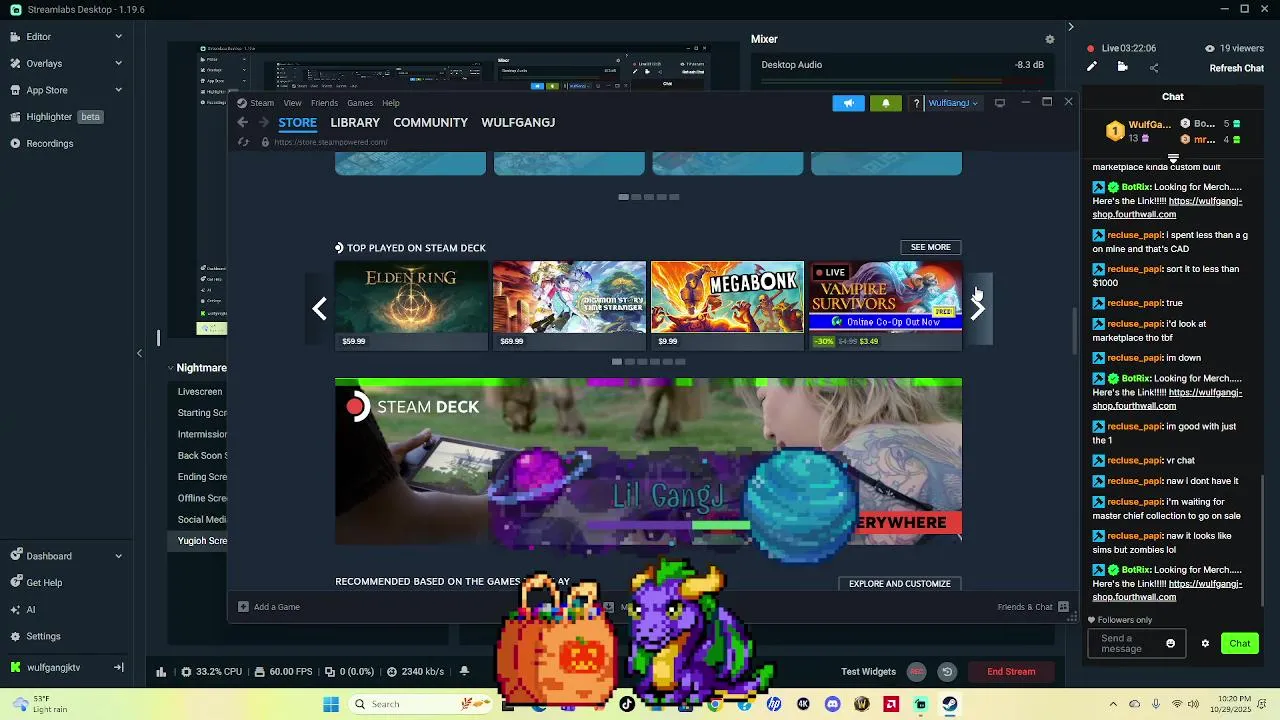Image resolution: width=1280 pixels, height=720 pixels.
Task: Advance carousel with right arrow
Action: (978, 308)
